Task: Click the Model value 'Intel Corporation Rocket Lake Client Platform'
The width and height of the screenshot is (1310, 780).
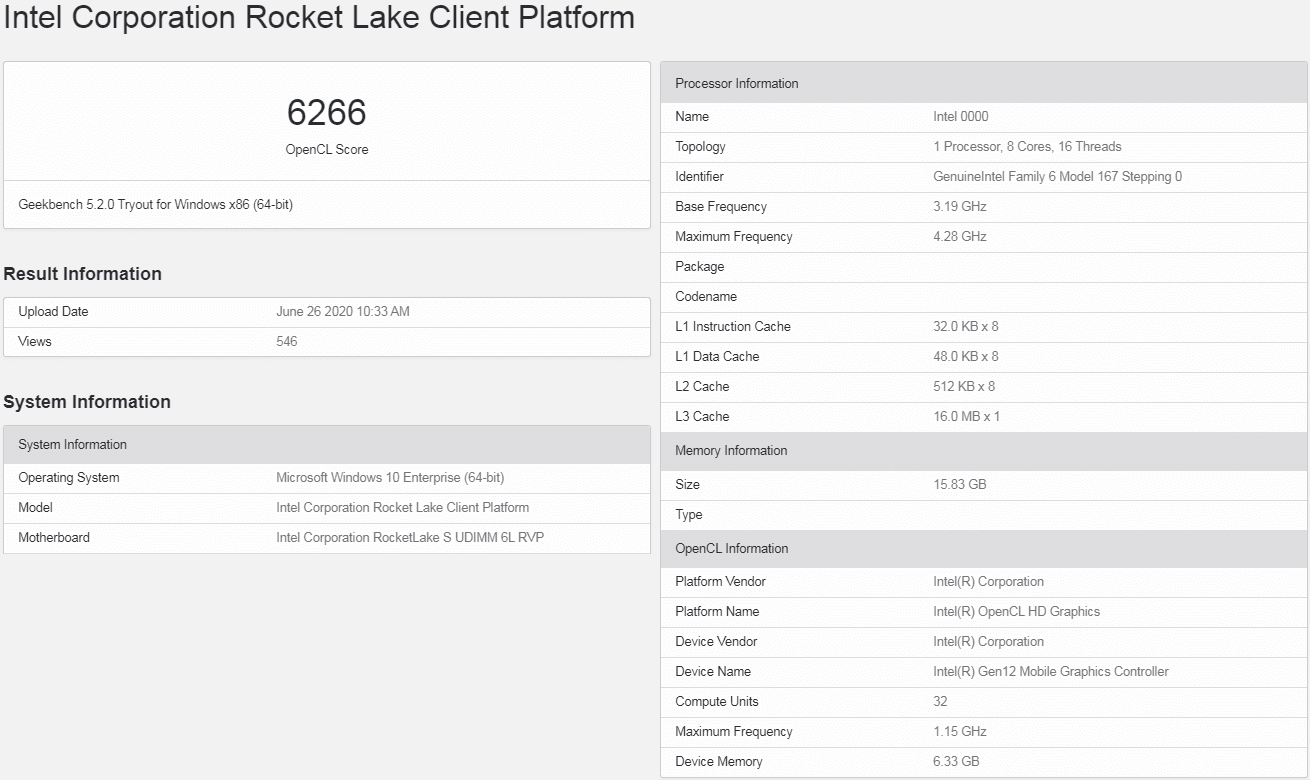Action: (403, 508)
